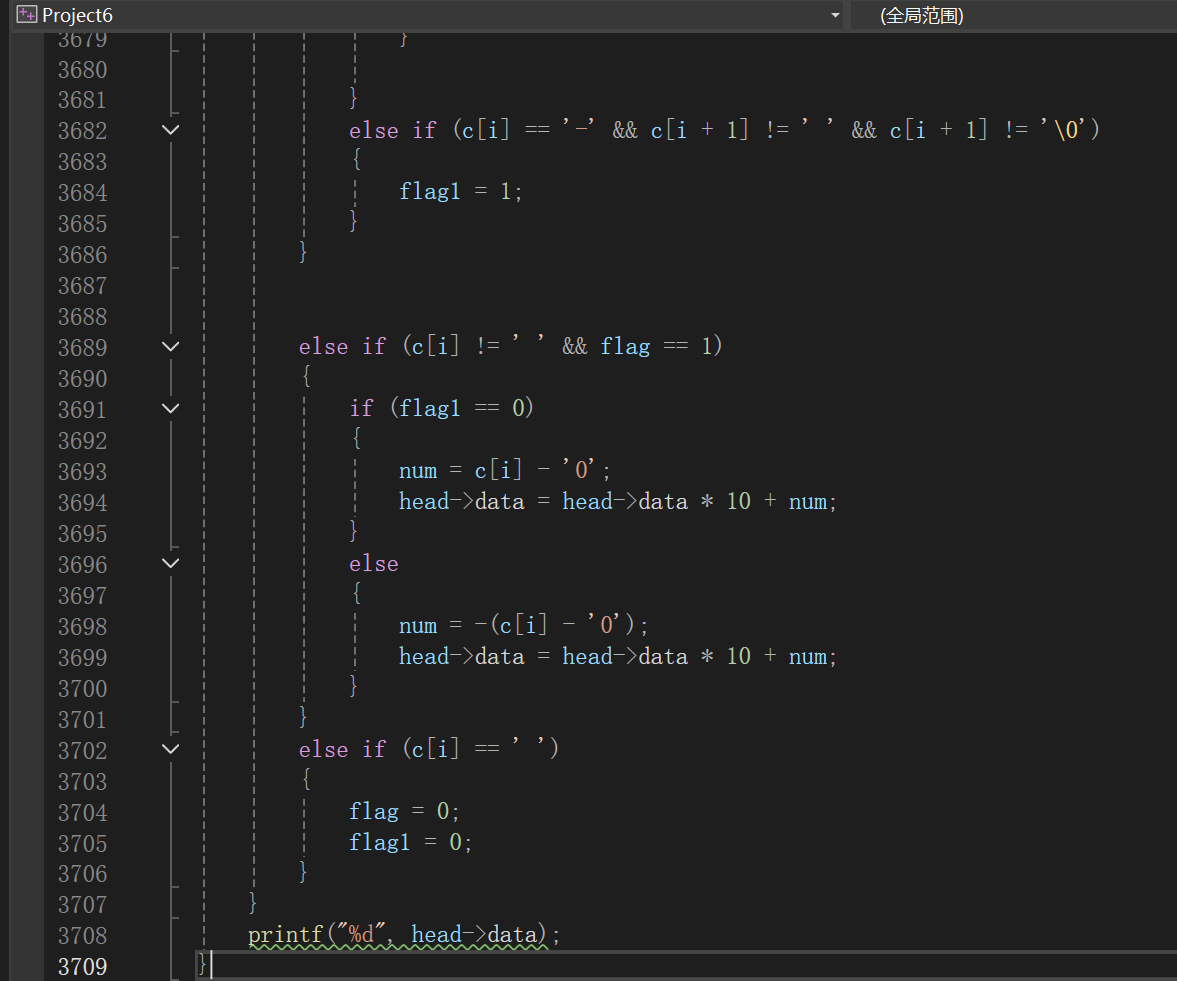Select line number 3693 in the gutter
Image resolution: width=1177 pixels, height=981 pixels.
click(83, 471)
